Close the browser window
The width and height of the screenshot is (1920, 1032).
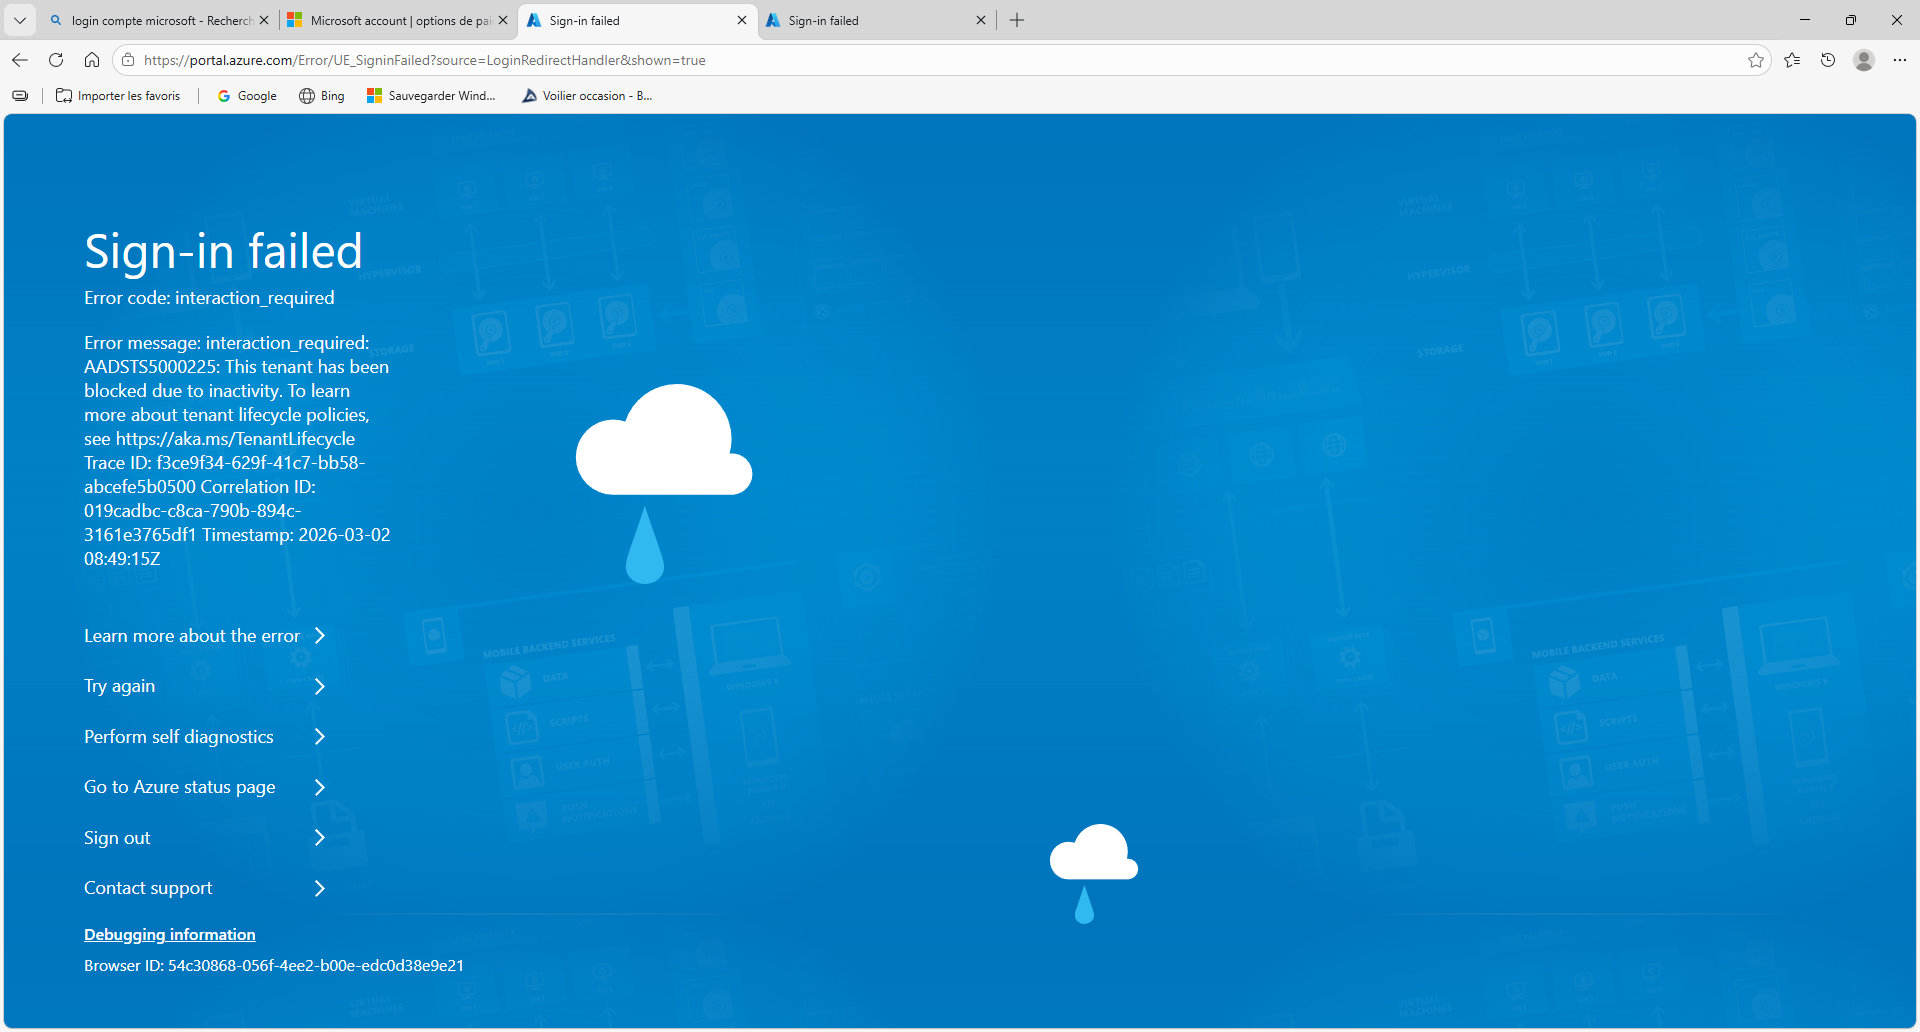pos(1897,20)
